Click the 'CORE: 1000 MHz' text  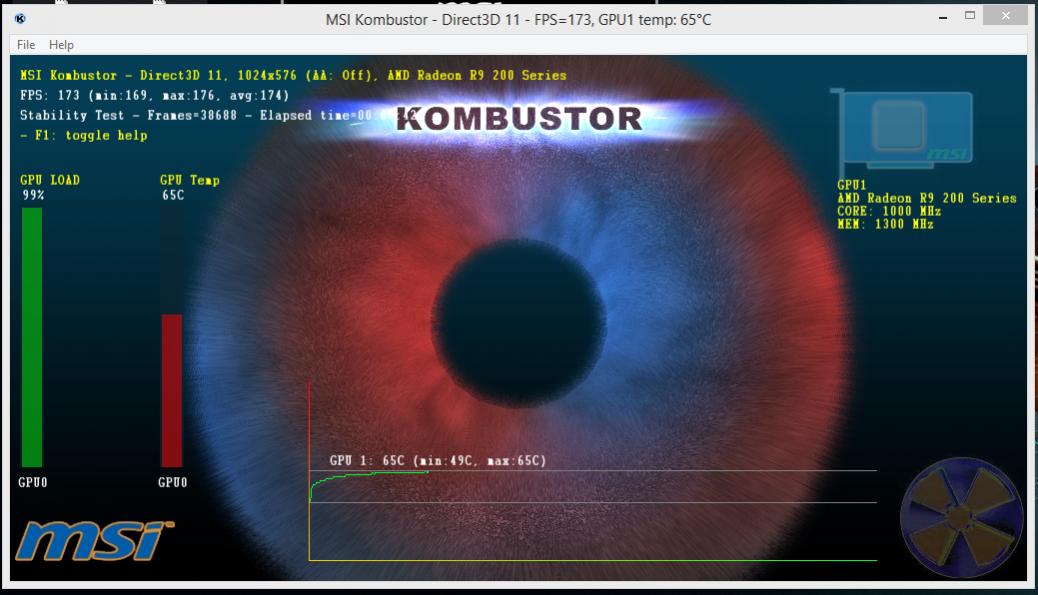tap(889, 211)
